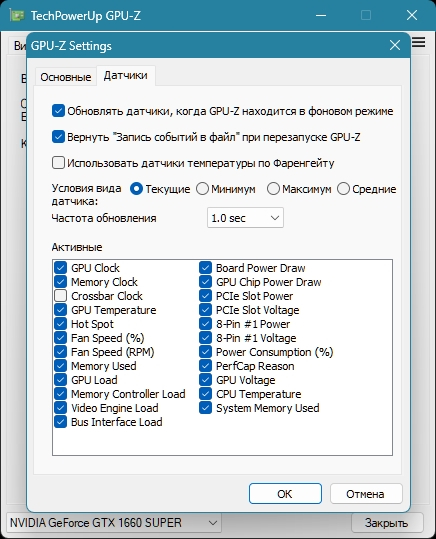Toggle updating sensors in background mode
Screen dimensions: 436x539
click(58, 111)
